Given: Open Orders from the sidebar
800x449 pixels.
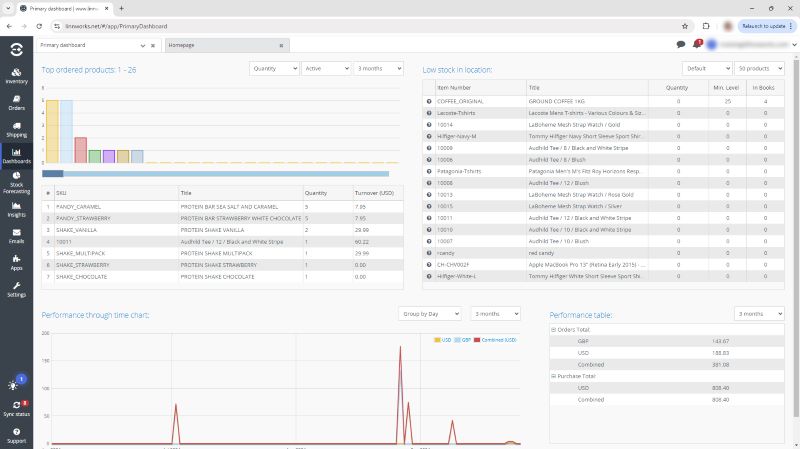Looking at the screenshot, I should 16,103.
